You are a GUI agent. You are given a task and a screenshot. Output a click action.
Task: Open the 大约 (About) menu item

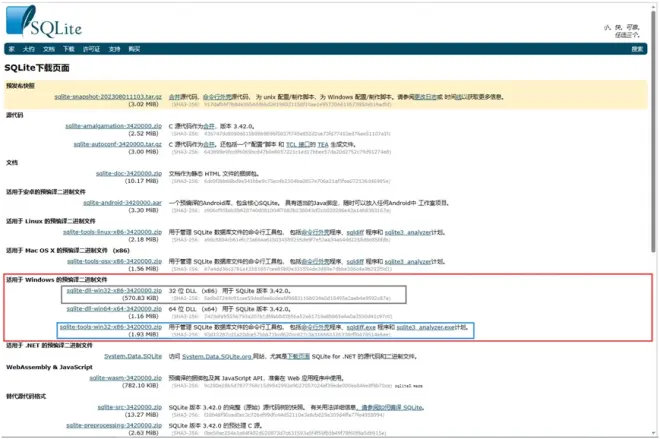(x=29, y=49)
